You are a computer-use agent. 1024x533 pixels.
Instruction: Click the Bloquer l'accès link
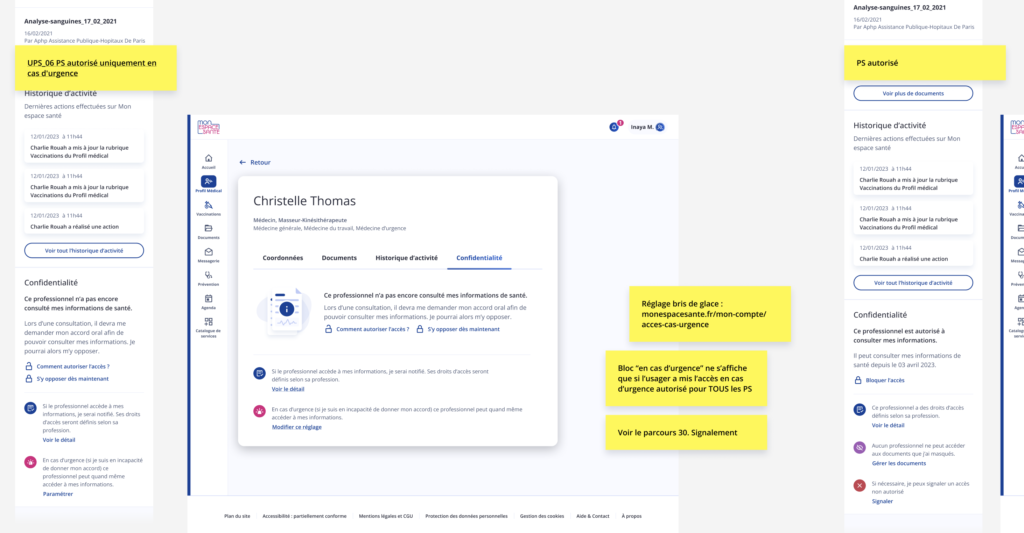click(887, 382)
